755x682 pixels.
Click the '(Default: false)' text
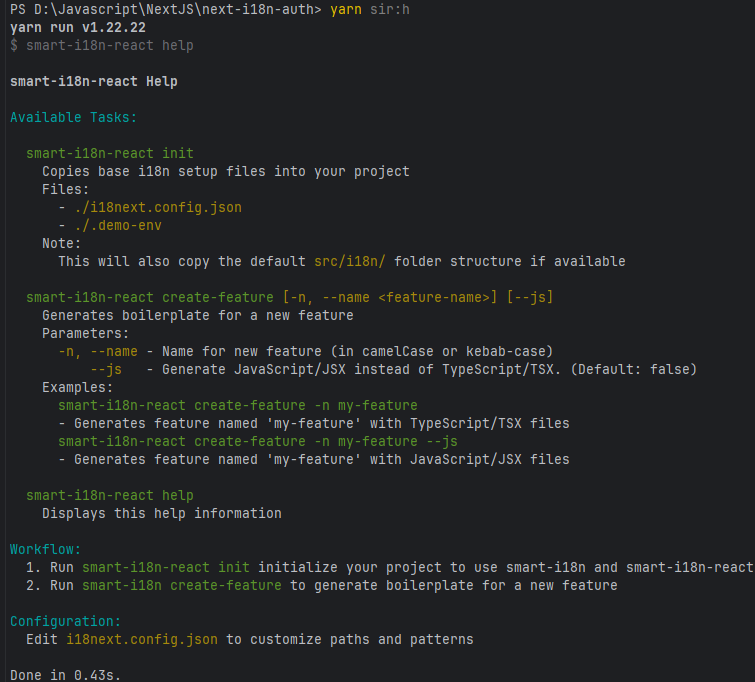[x=633, y=369]
